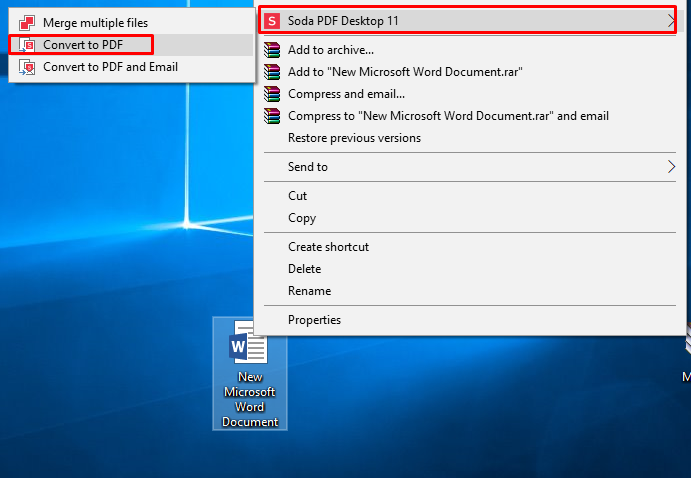Open Soda PDF Desktop 11 menu entry
Screen dimensions: 691x478
470,21
